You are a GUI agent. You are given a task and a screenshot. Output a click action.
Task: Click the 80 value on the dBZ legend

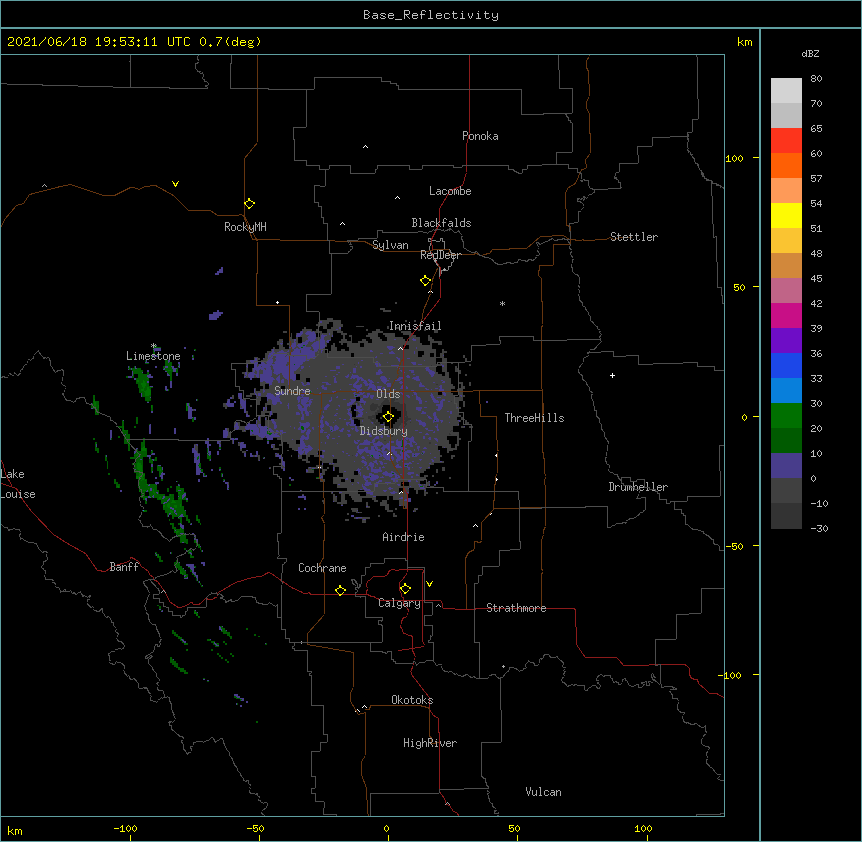(x=816, y=79)
